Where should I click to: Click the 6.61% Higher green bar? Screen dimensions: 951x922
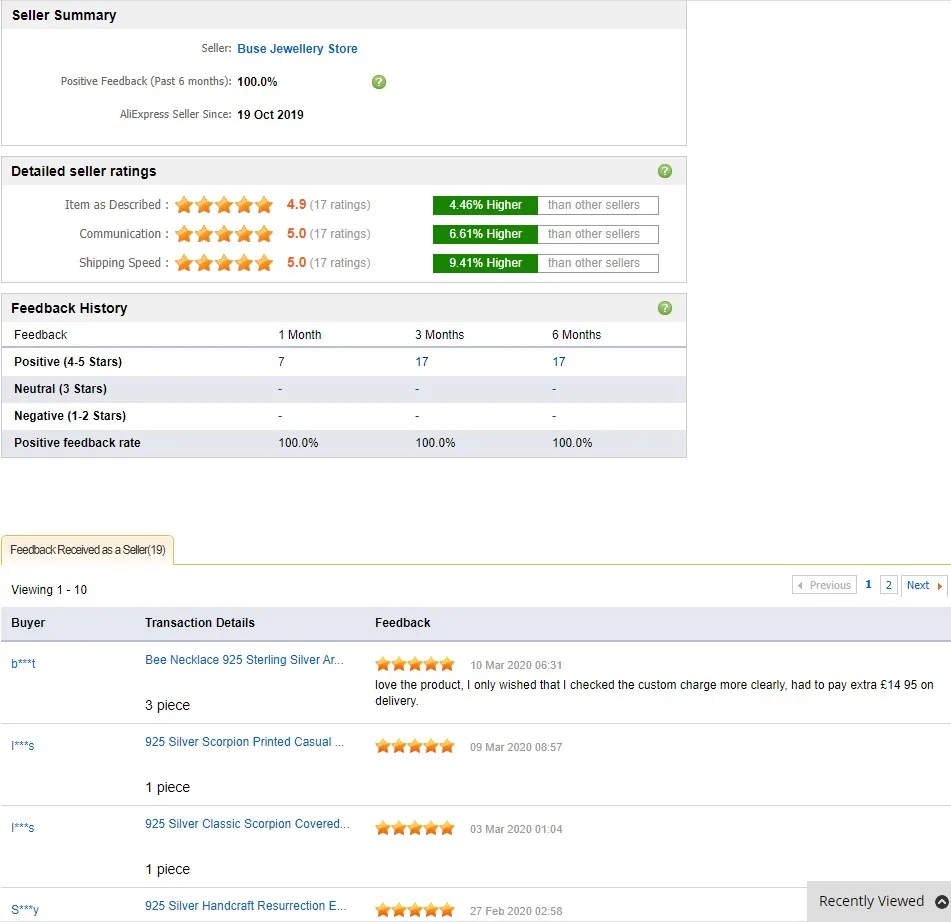485,234
